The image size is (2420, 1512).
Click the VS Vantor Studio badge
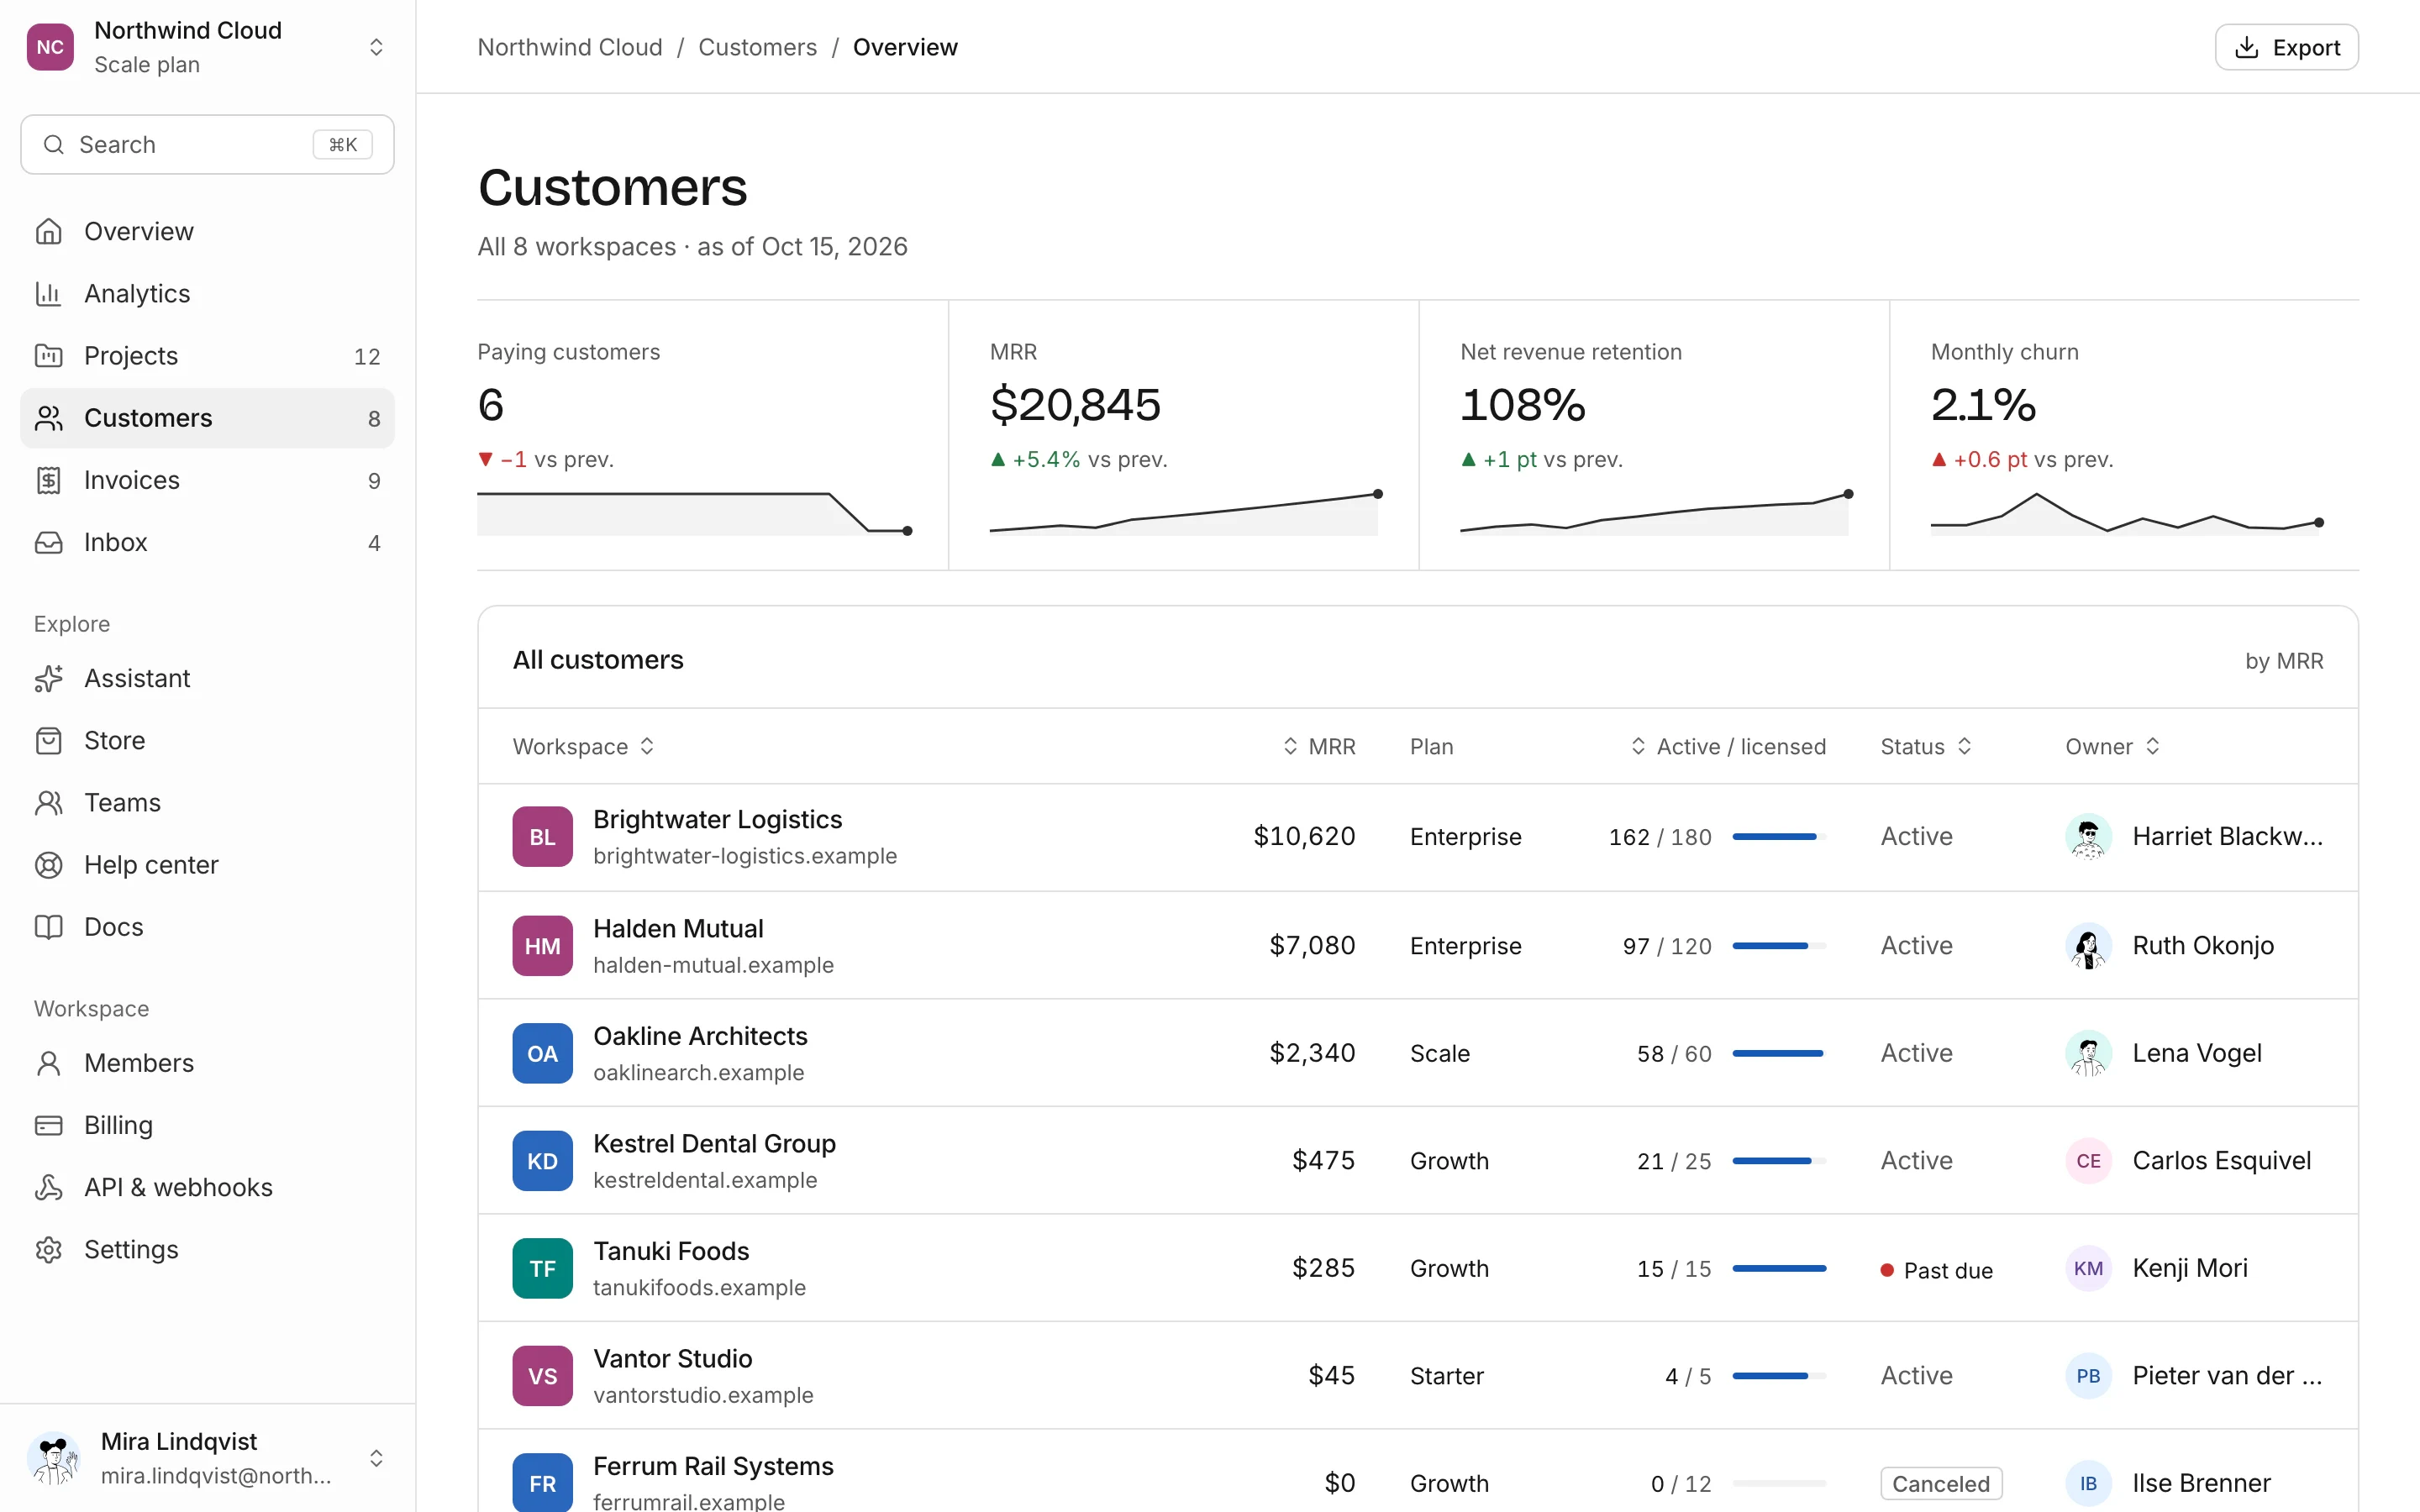tap(542, 1376)
